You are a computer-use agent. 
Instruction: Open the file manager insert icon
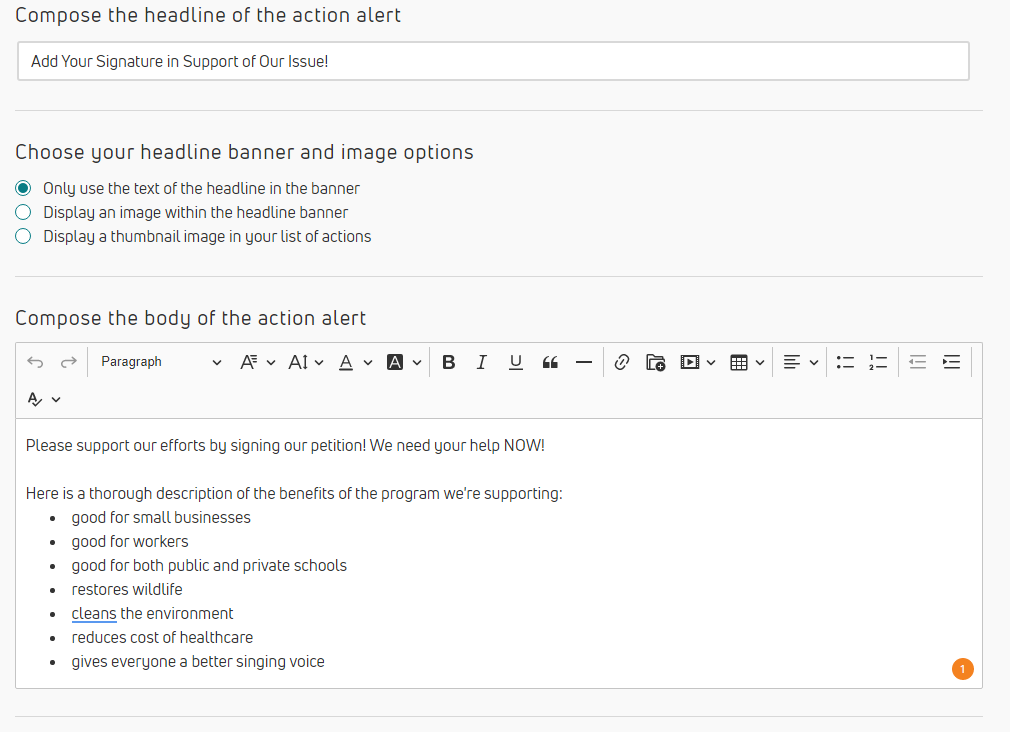click(x=656, y=362)
